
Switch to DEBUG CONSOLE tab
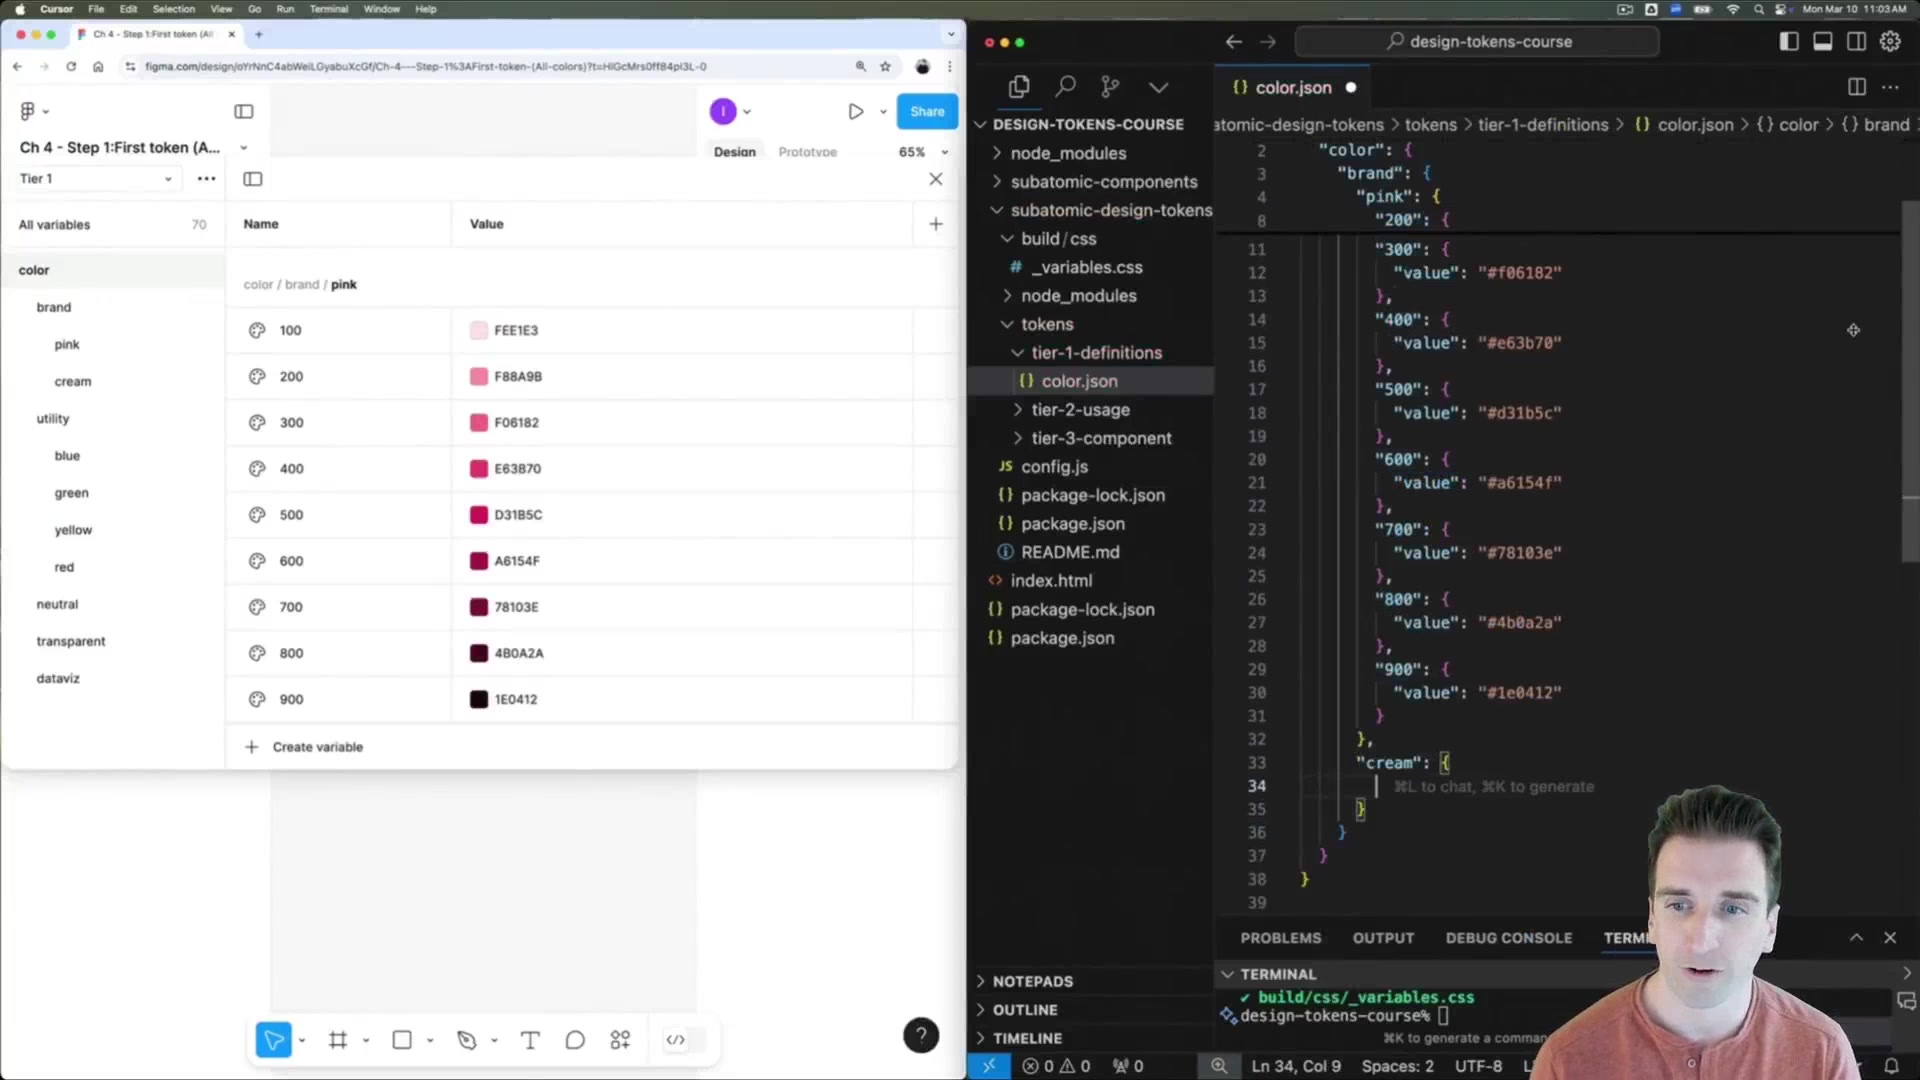pyautogui.click(x=1508, y=938)
